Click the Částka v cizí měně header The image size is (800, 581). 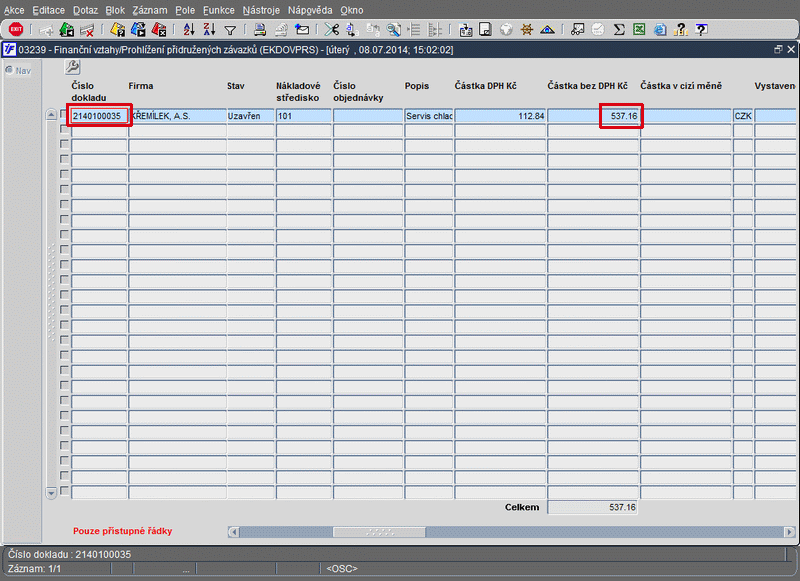point(681,86)
